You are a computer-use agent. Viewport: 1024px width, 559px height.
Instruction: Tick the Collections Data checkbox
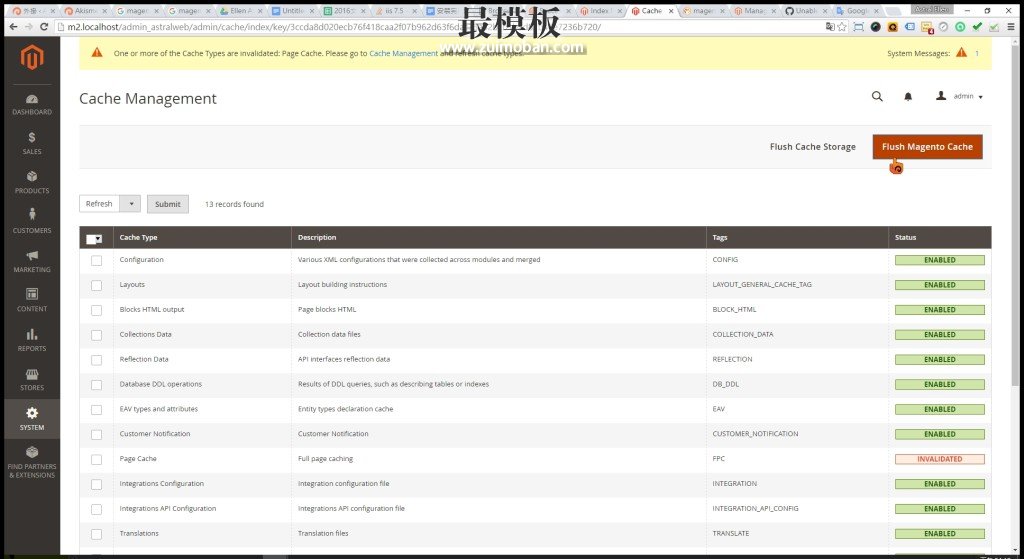[97, 335]
